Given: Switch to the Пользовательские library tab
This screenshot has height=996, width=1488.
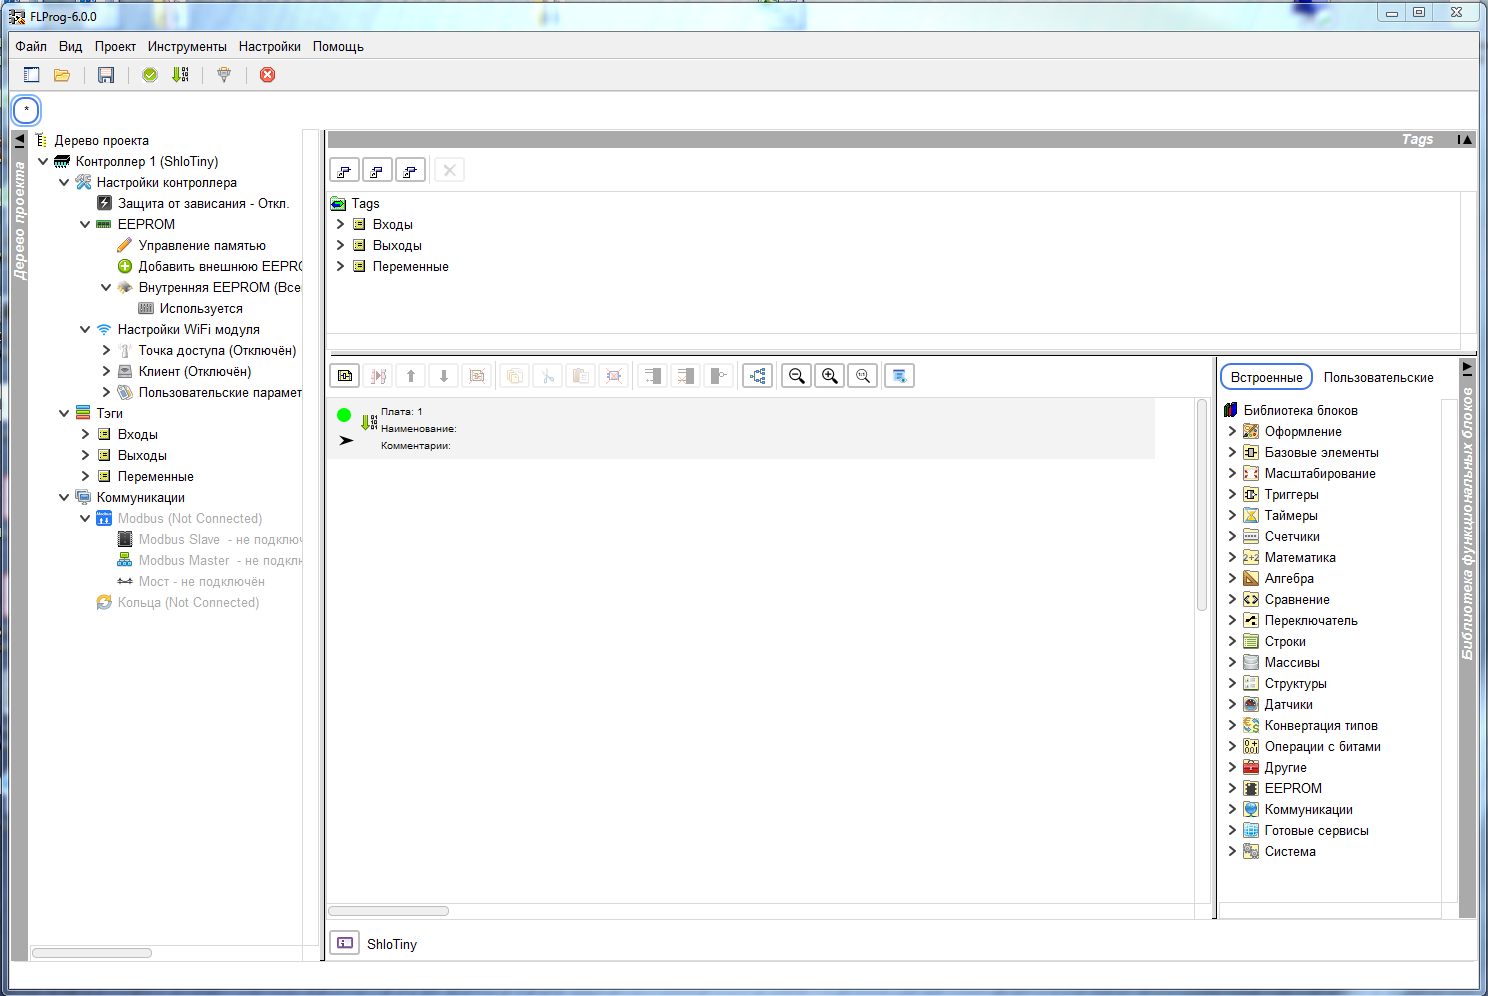Looking at the screenshot, I should point(1379,377).
